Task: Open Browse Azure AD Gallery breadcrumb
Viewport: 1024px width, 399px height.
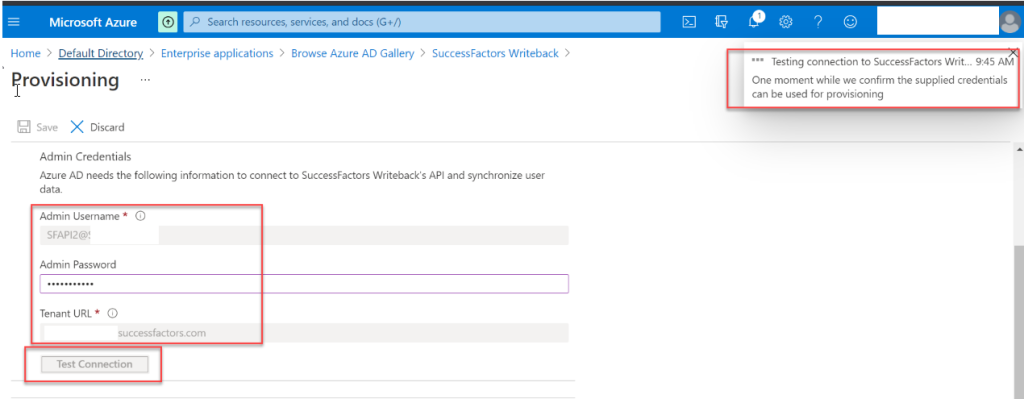Action: click(353, 54)
